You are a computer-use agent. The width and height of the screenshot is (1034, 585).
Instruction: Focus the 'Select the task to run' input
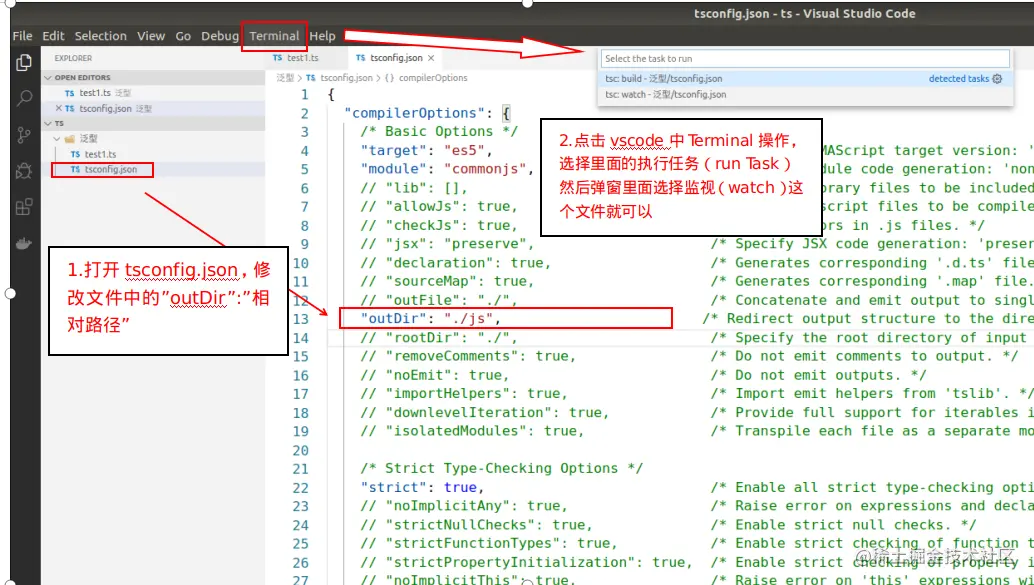coord(805,59)
